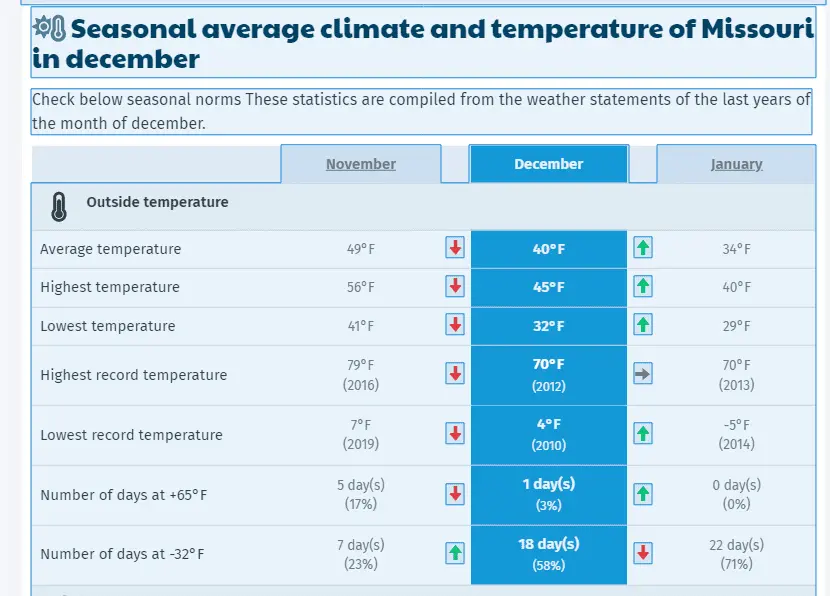Viewport: 830px width, 596px height.
Task: Click green up arrow right of 1 day(s)
Action: 643,494
